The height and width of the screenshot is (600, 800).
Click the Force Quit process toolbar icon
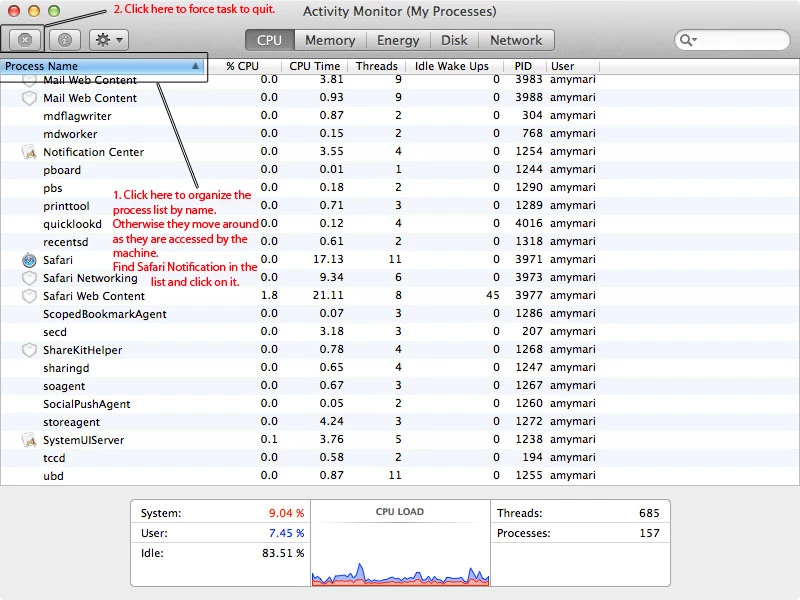pyautogui.click(x=24, y=40)
